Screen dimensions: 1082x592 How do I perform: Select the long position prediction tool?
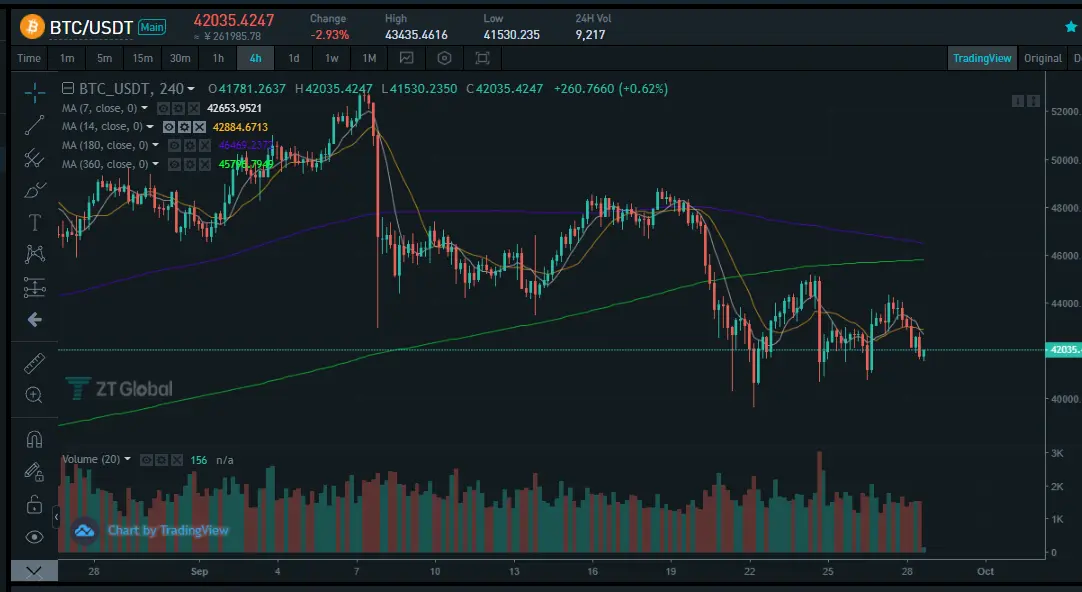[x=35, y=287]
